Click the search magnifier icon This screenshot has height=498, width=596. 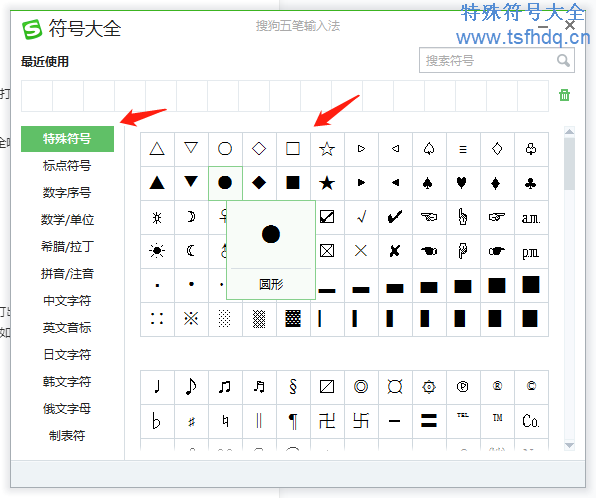(563, 60)
